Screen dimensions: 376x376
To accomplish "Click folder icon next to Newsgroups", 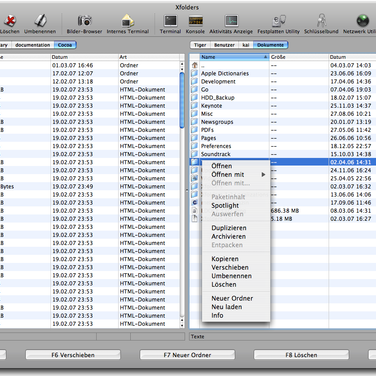I will click(x=195, y=122).
